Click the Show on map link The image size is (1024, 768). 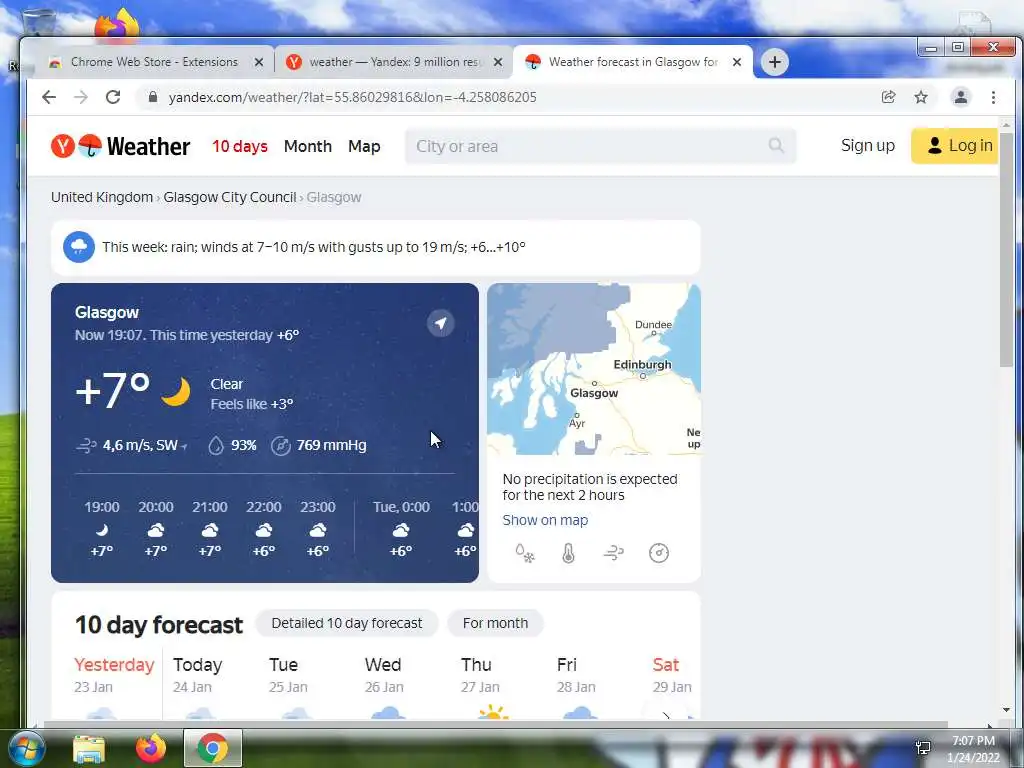pyautogui.click(x=545, y=520)
